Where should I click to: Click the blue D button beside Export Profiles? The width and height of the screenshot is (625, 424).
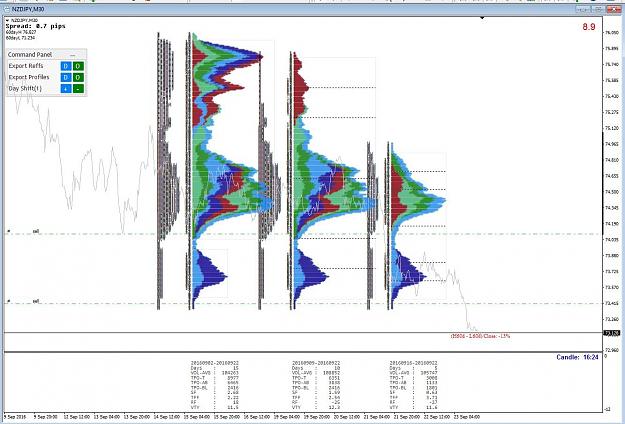pyautogui.click(x=66, y=77)
